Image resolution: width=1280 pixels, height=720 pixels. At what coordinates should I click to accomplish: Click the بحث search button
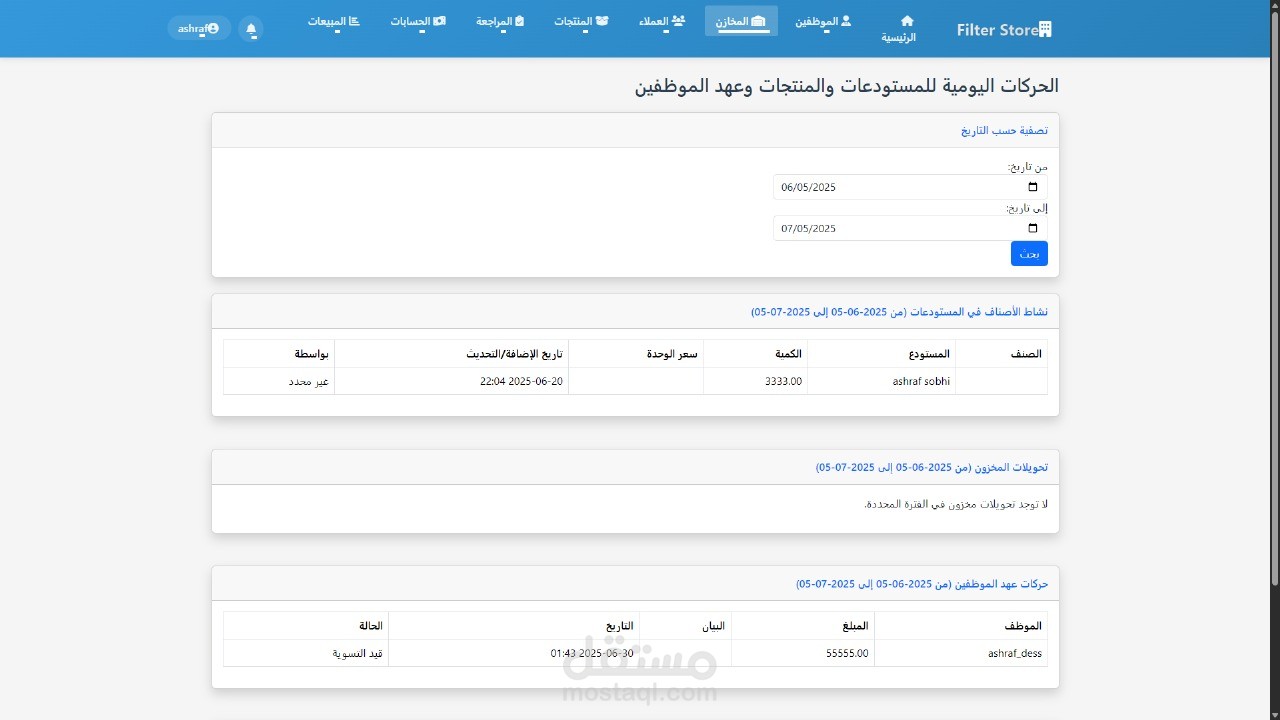pos(1029,254)
